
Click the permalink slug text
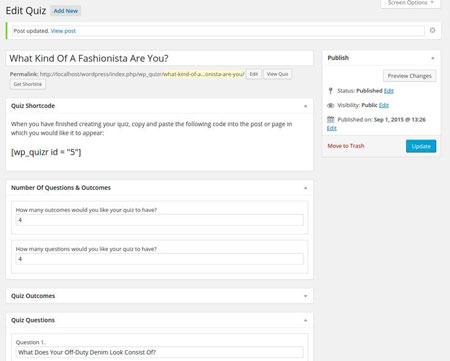click(x=204, y=74)
